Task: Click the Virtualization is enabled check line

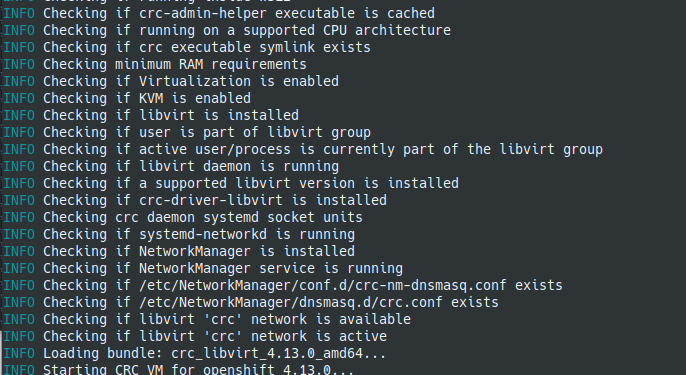Action: [x=171, y=81]
